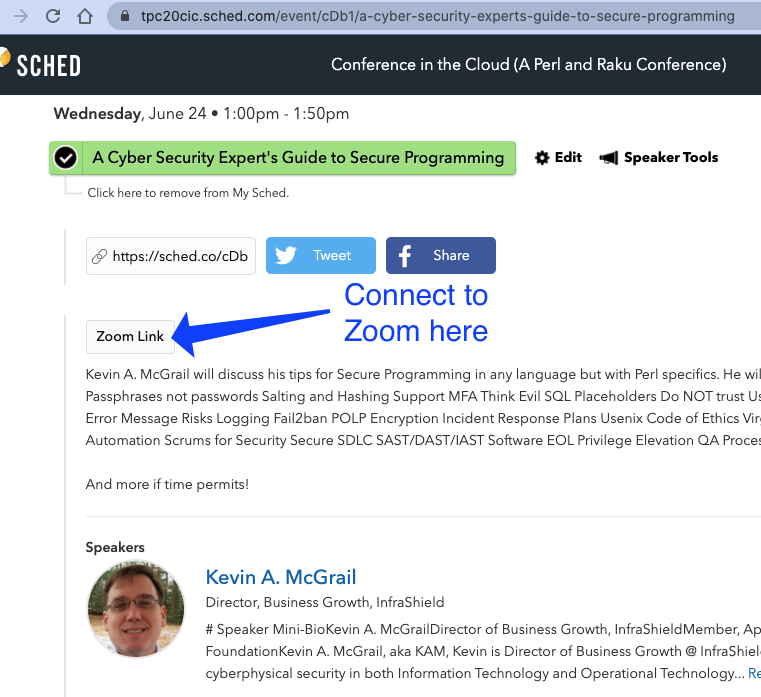This screenshot has width=761, height=697.
Task: Open Kevin A. McGrail speaker profile link
Action: pos(281,577)
